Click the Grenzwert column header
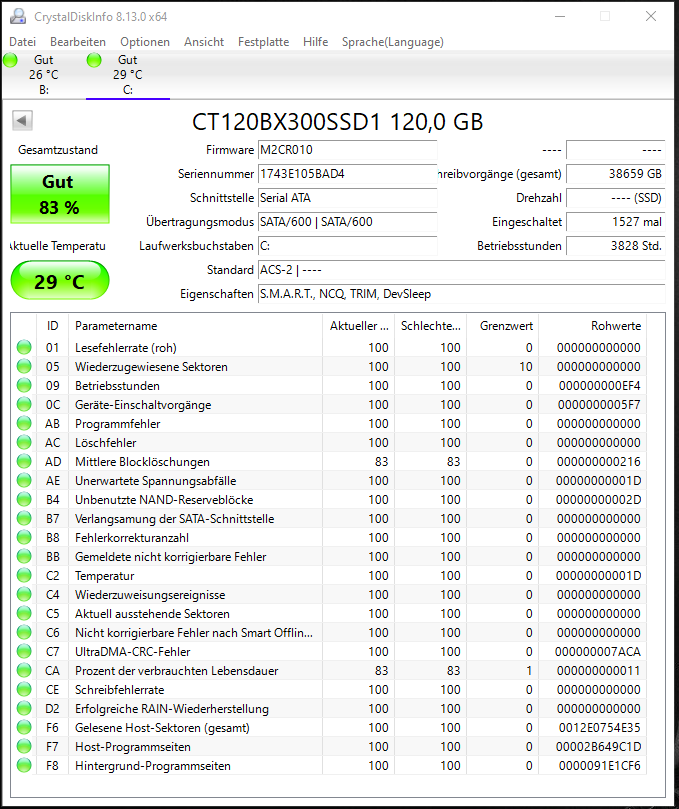This screenshot has width=679, height=809. tap(503, 326)
